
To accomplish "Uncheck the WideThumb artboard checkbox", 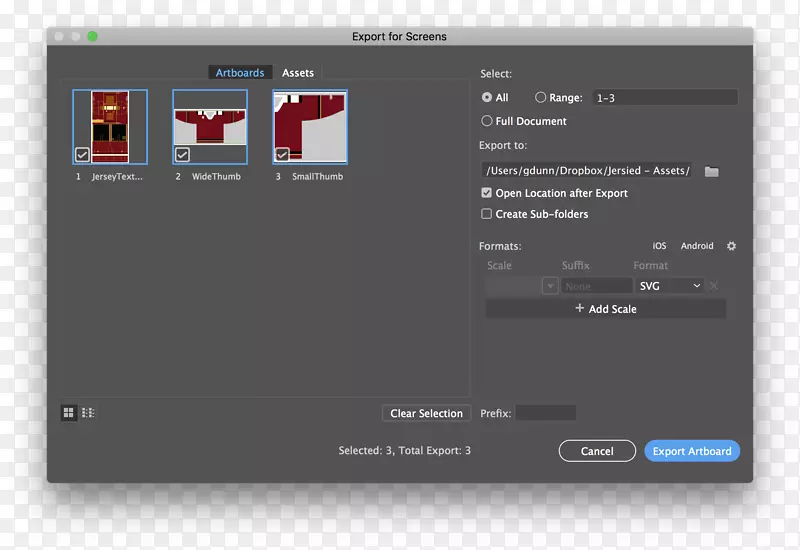I will [182, 154].
